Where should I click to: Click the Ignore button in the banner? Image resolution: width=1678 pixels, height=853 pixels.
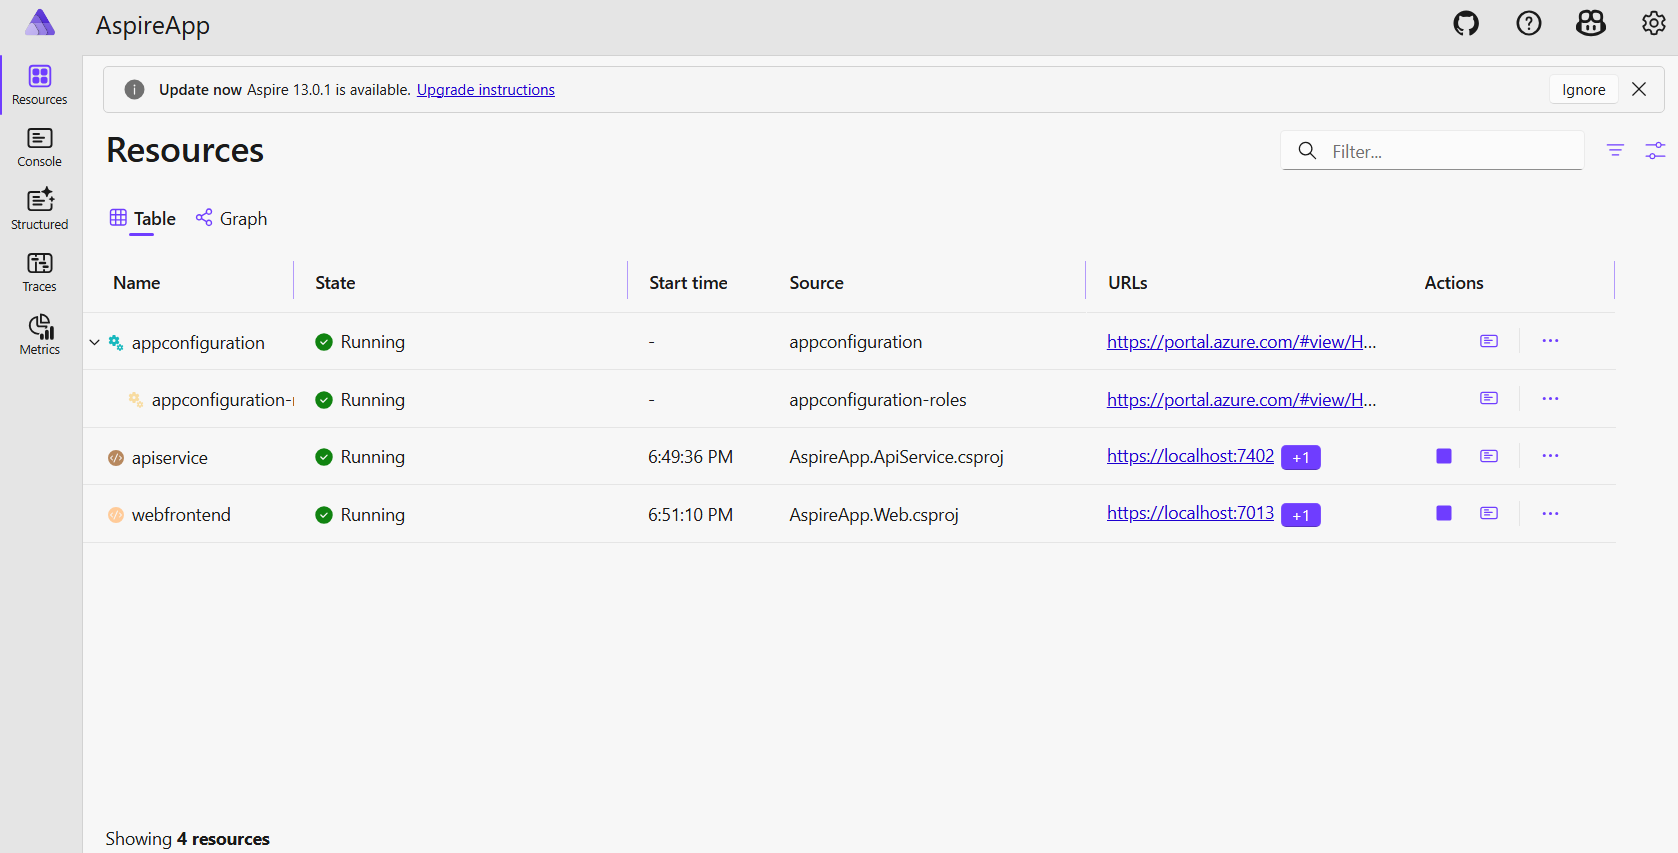click(1584, 90)
